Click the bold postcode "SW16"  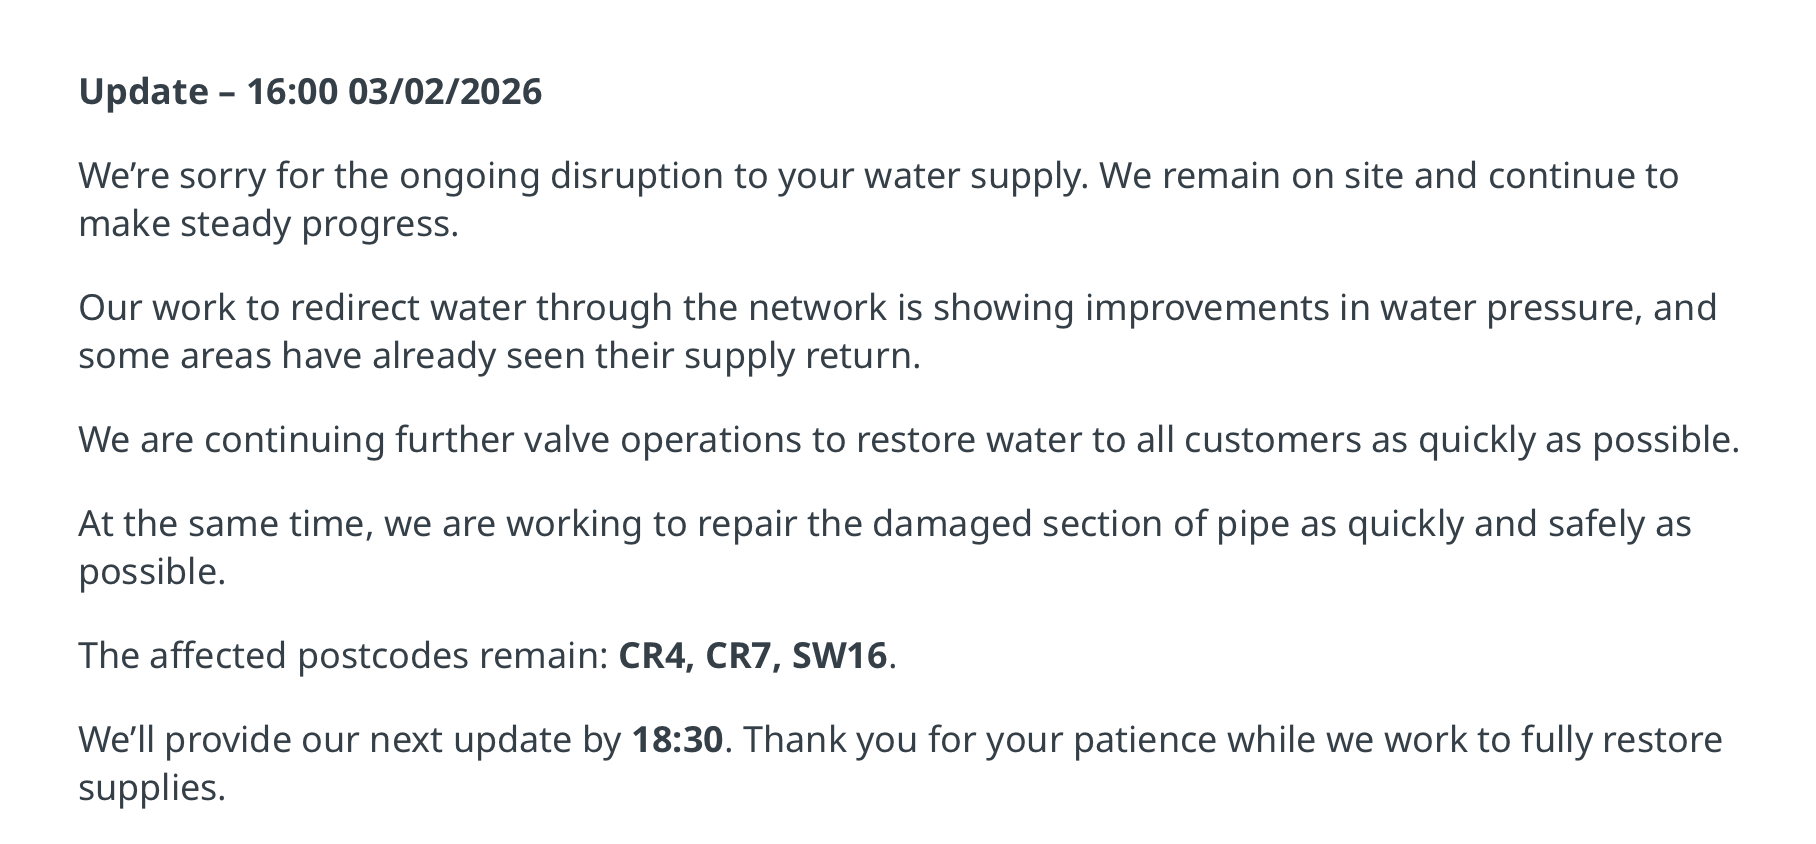839,656
